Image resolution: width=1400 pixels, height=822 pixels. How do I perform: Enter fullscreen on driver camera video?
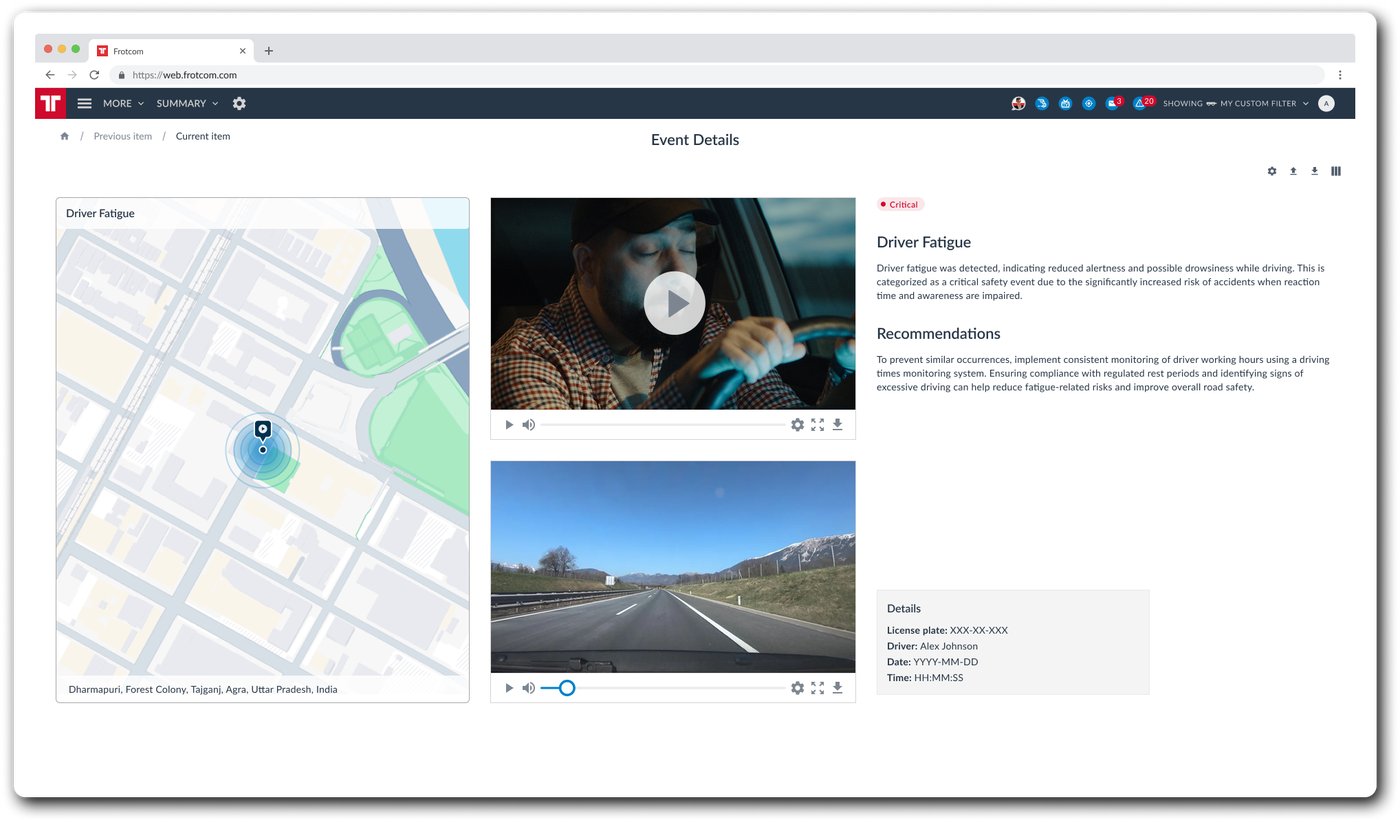click(817, 425)
